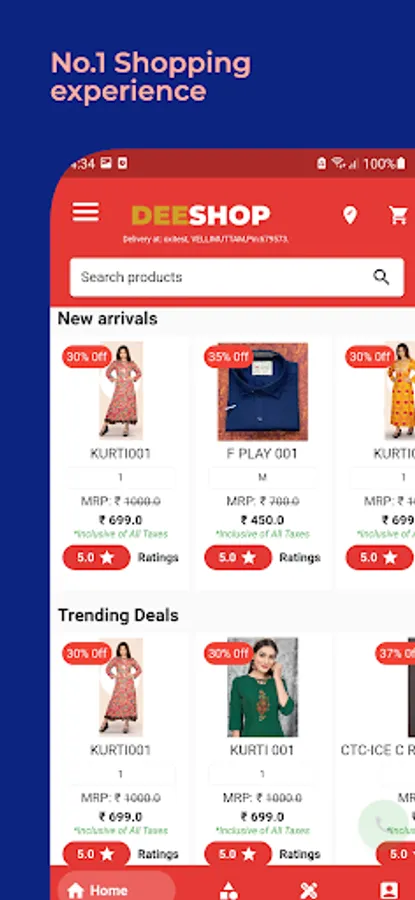Click the delivery address text under logo

tap(205, 239)
